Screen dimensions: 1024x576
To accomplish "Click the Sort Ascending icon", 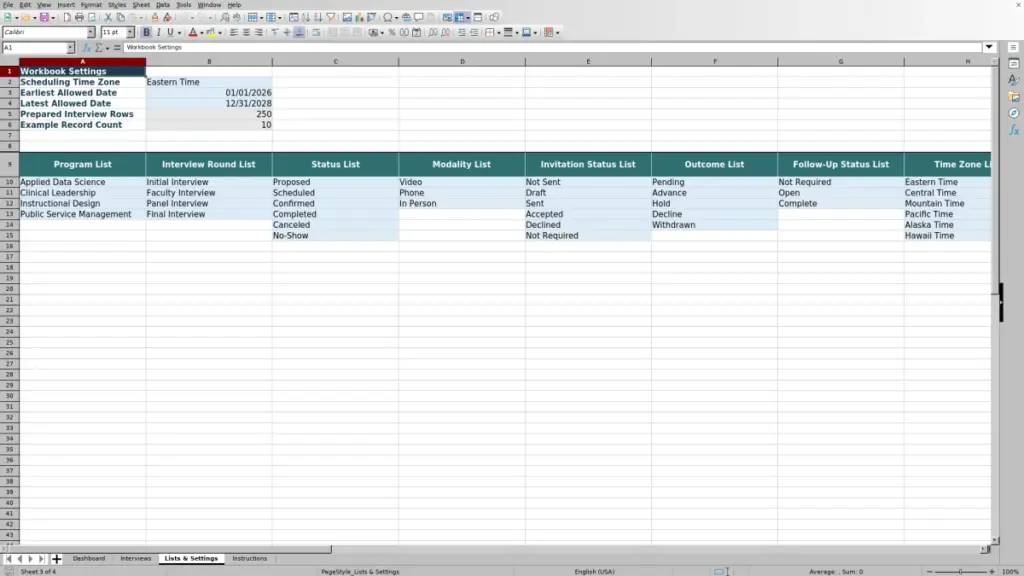I will [306, 18].
